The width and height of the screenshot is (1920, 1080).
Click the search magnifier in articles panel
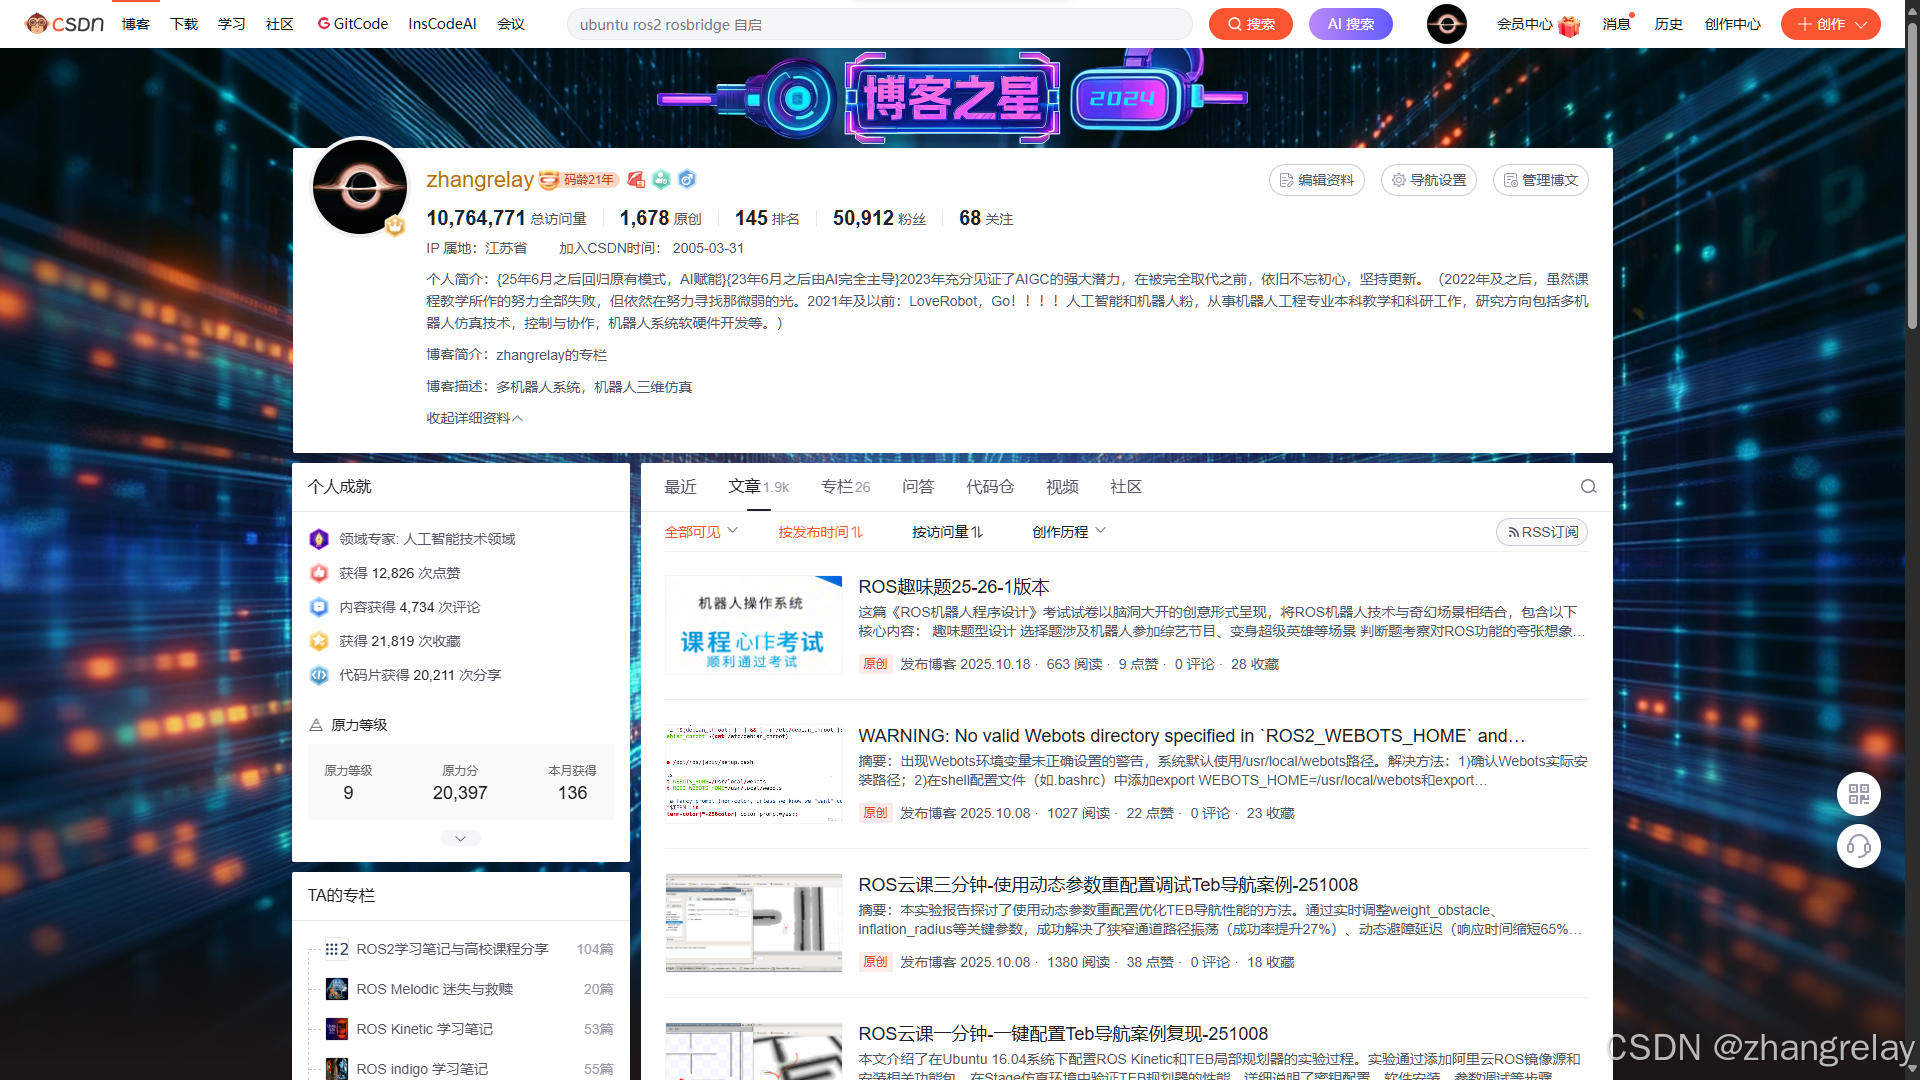pyautogui.click(x=1588, y=487)
